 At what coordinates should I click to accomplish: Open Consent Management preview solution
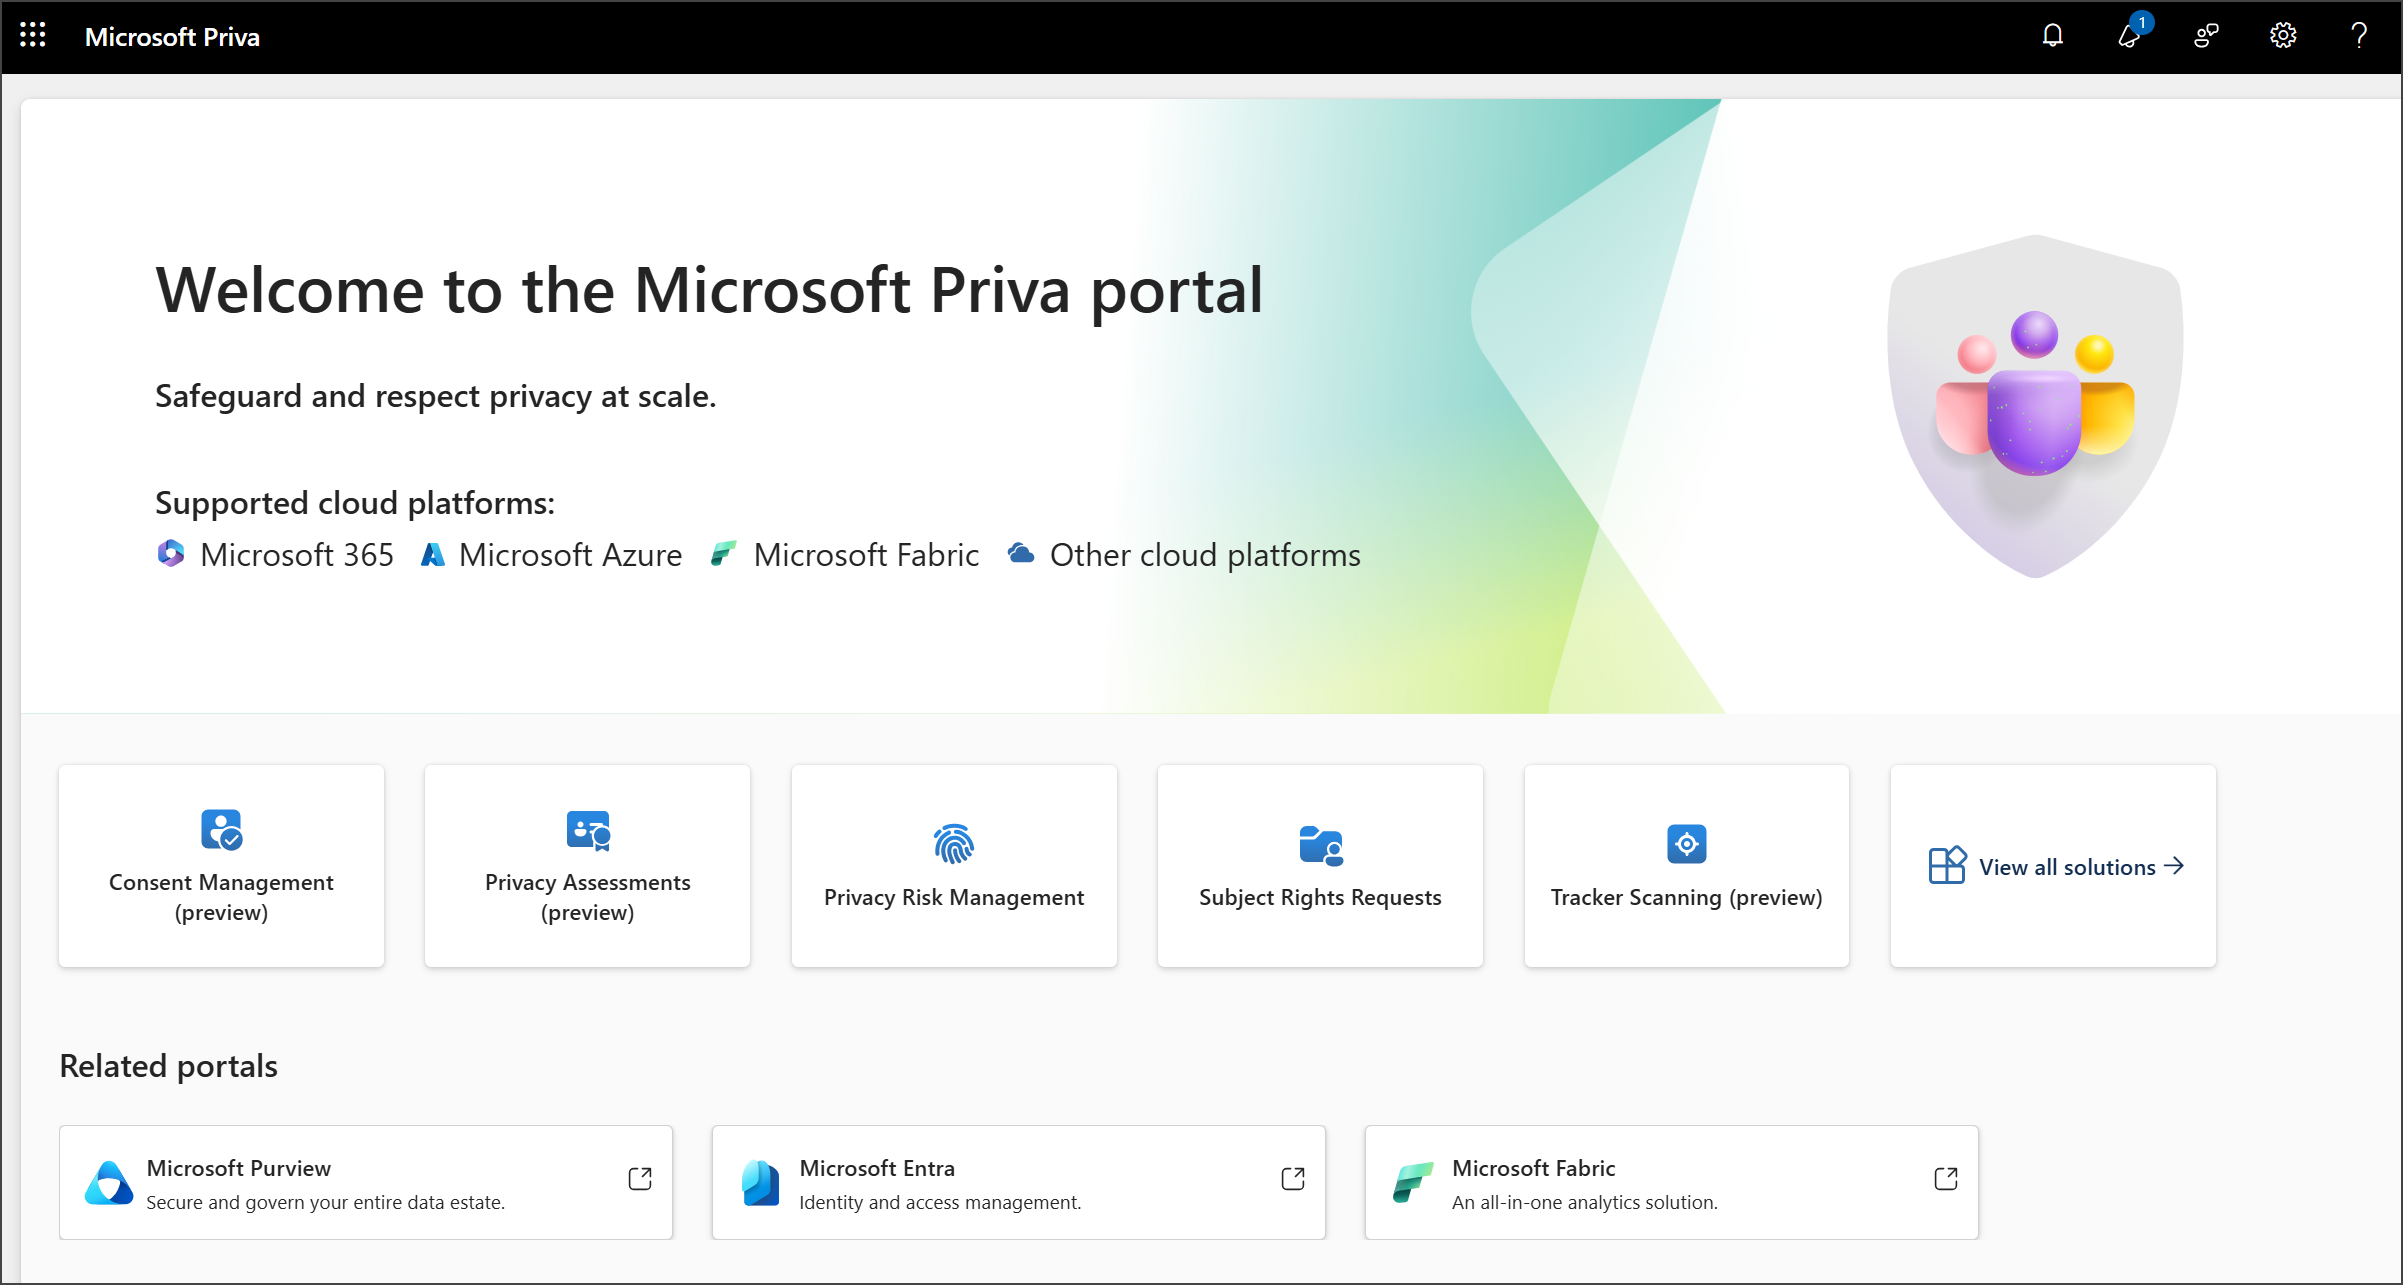(222, 866)
